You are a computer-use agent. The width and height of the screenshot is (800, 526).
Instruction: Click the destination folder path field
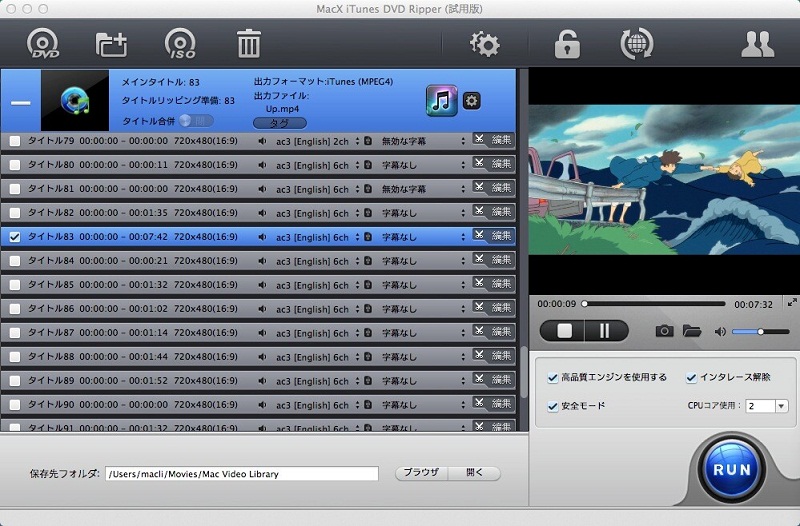242,473
